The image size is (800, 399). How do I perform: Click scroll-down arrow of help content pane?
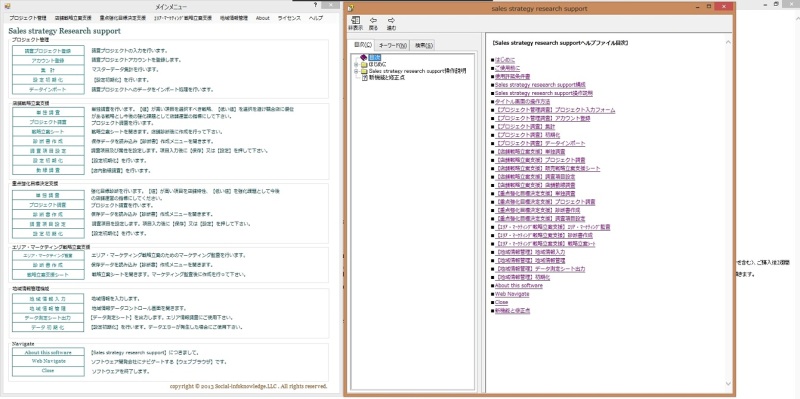click(x=728, y=383)
